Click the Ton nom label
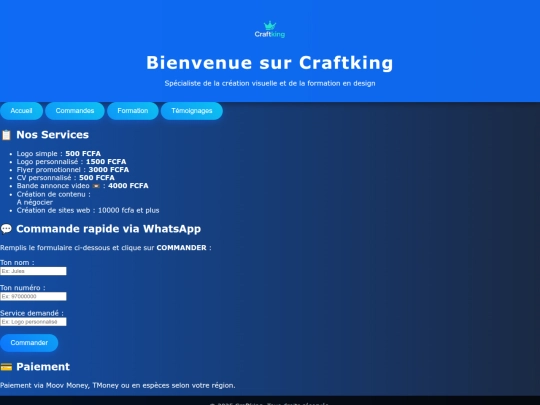Image resolution: width=540 pixels, height=405 pixels. [x=17, y=262]
